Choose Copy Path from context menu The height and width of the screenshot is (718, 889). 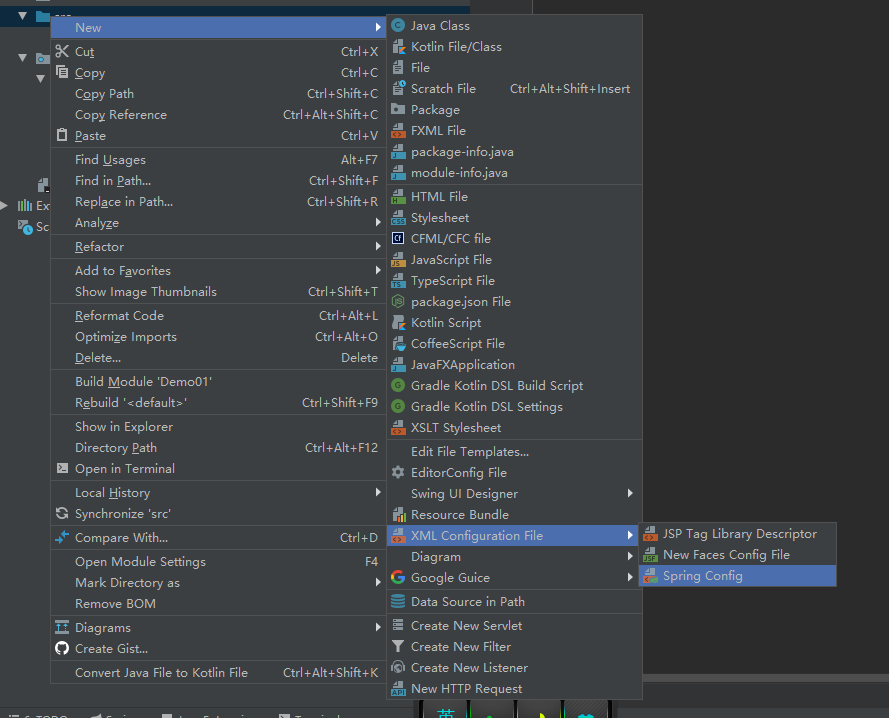[x=218, y=94]
